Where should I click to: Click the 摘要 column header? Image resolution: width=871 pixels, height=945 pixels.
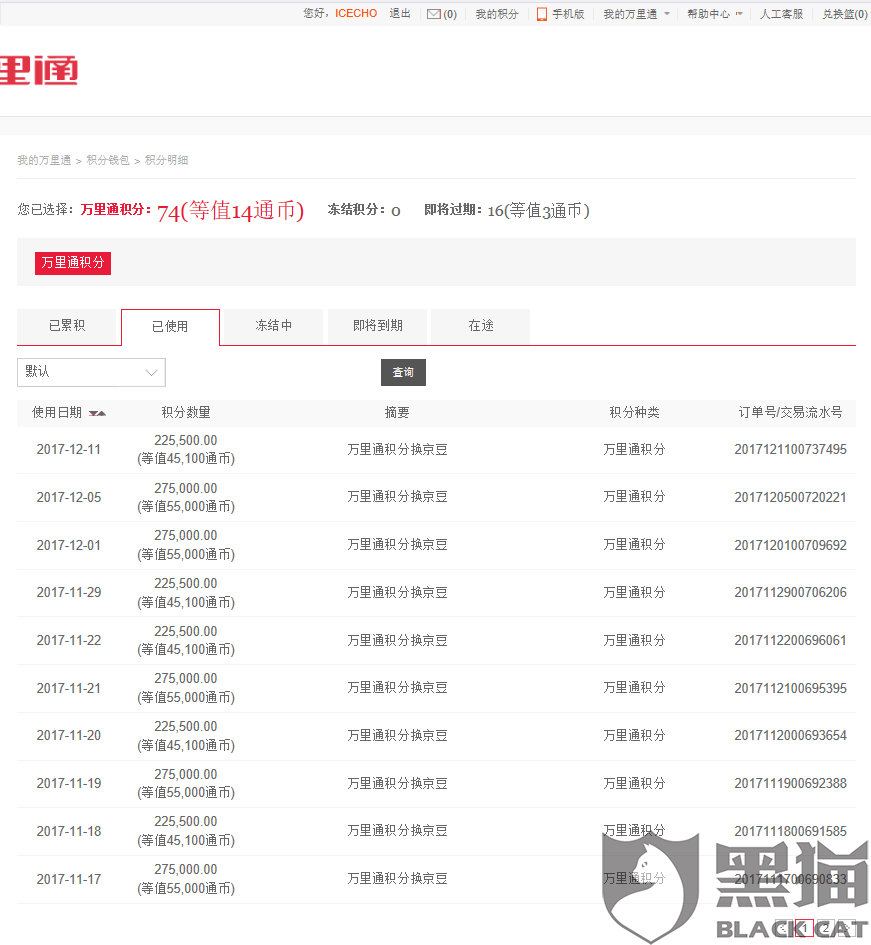click(x=397, y=413)
